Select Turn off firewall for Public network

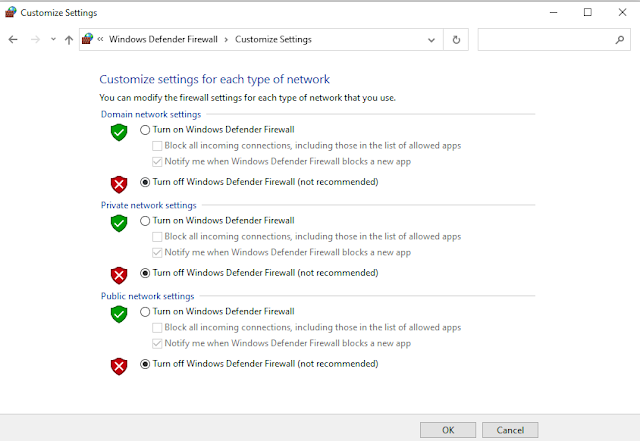[145, 364]
